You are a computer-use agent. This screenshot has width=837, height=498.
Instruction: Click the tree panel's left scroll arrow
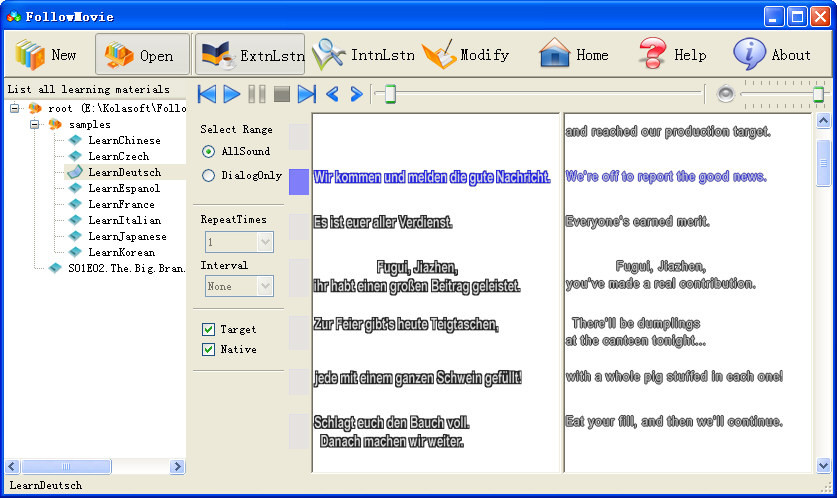pos(12,467)
